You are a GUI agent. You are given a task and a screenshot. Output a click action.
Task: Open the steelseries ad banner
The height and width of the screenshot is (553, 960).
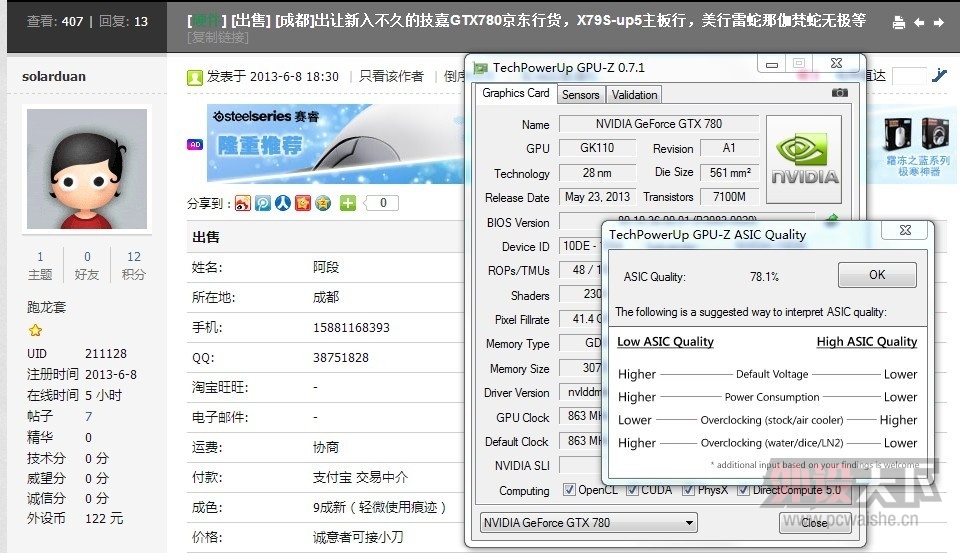pos(336,143)
